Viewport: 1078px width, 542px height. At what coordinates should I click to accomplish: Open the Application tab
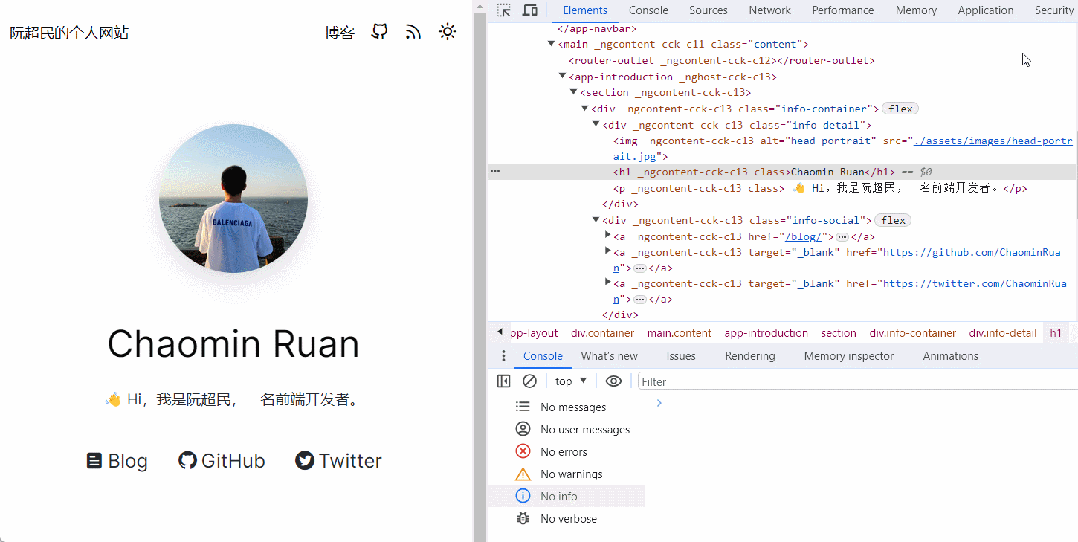[985, 10]
